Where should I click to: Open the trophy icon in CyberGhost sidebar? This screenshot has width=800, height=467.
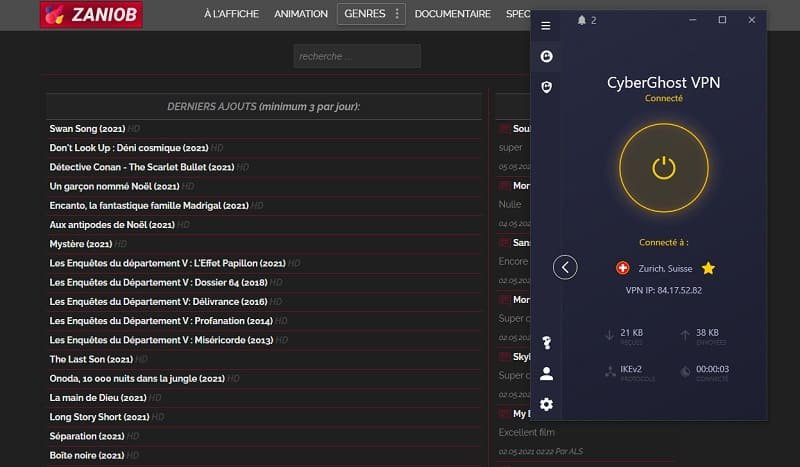tap(546, 342)
